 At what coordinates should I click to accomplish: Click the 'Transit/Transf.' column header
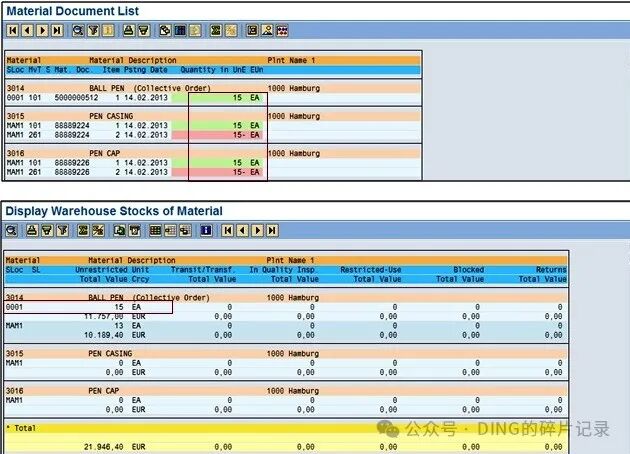[x=202, y=270]
